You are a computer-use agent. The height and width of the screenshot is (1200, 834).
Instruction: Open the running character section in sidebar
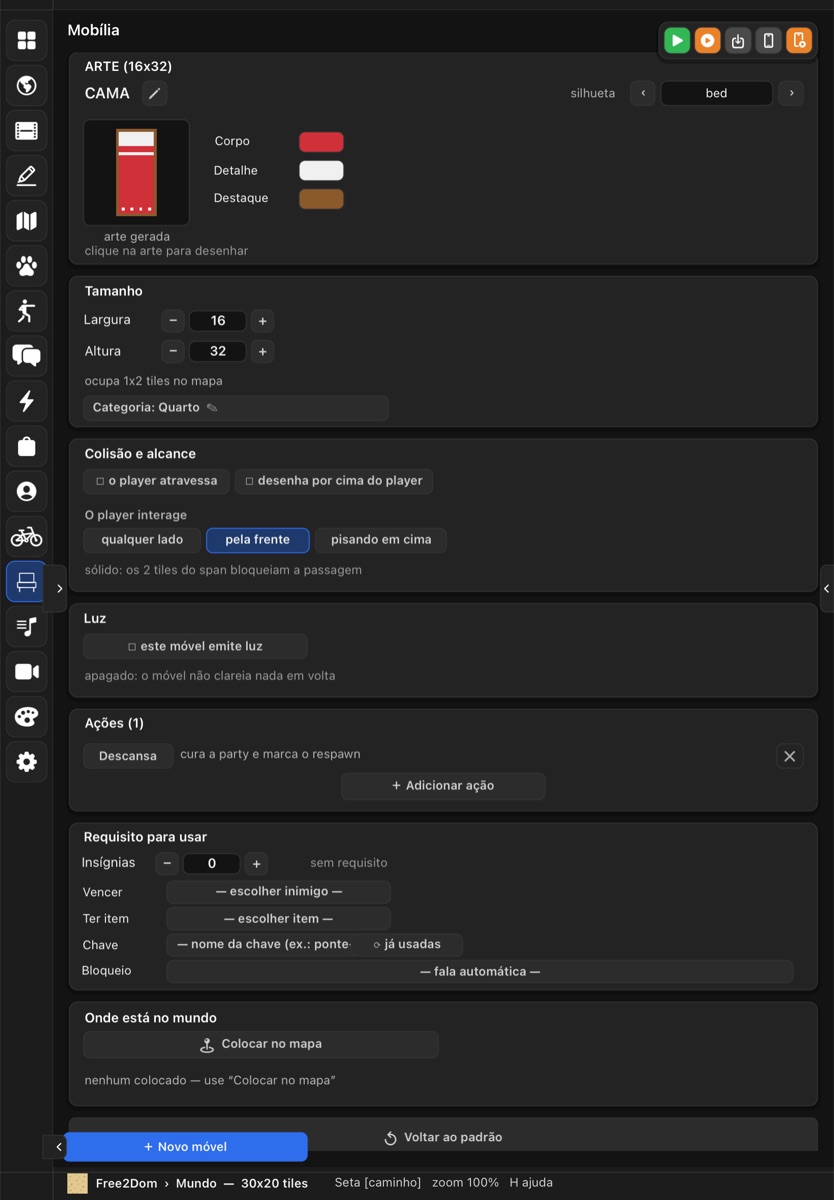(27, 311)
